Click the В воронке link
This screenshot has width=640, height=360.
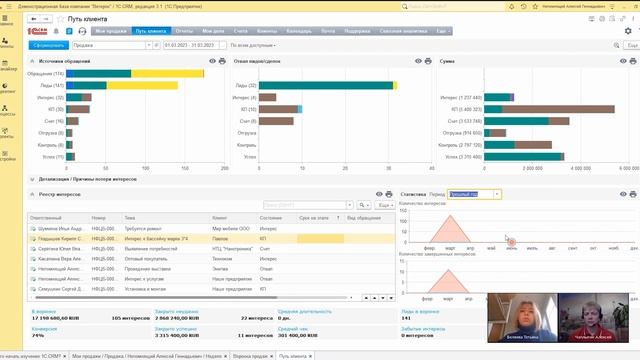click(44, 311)
